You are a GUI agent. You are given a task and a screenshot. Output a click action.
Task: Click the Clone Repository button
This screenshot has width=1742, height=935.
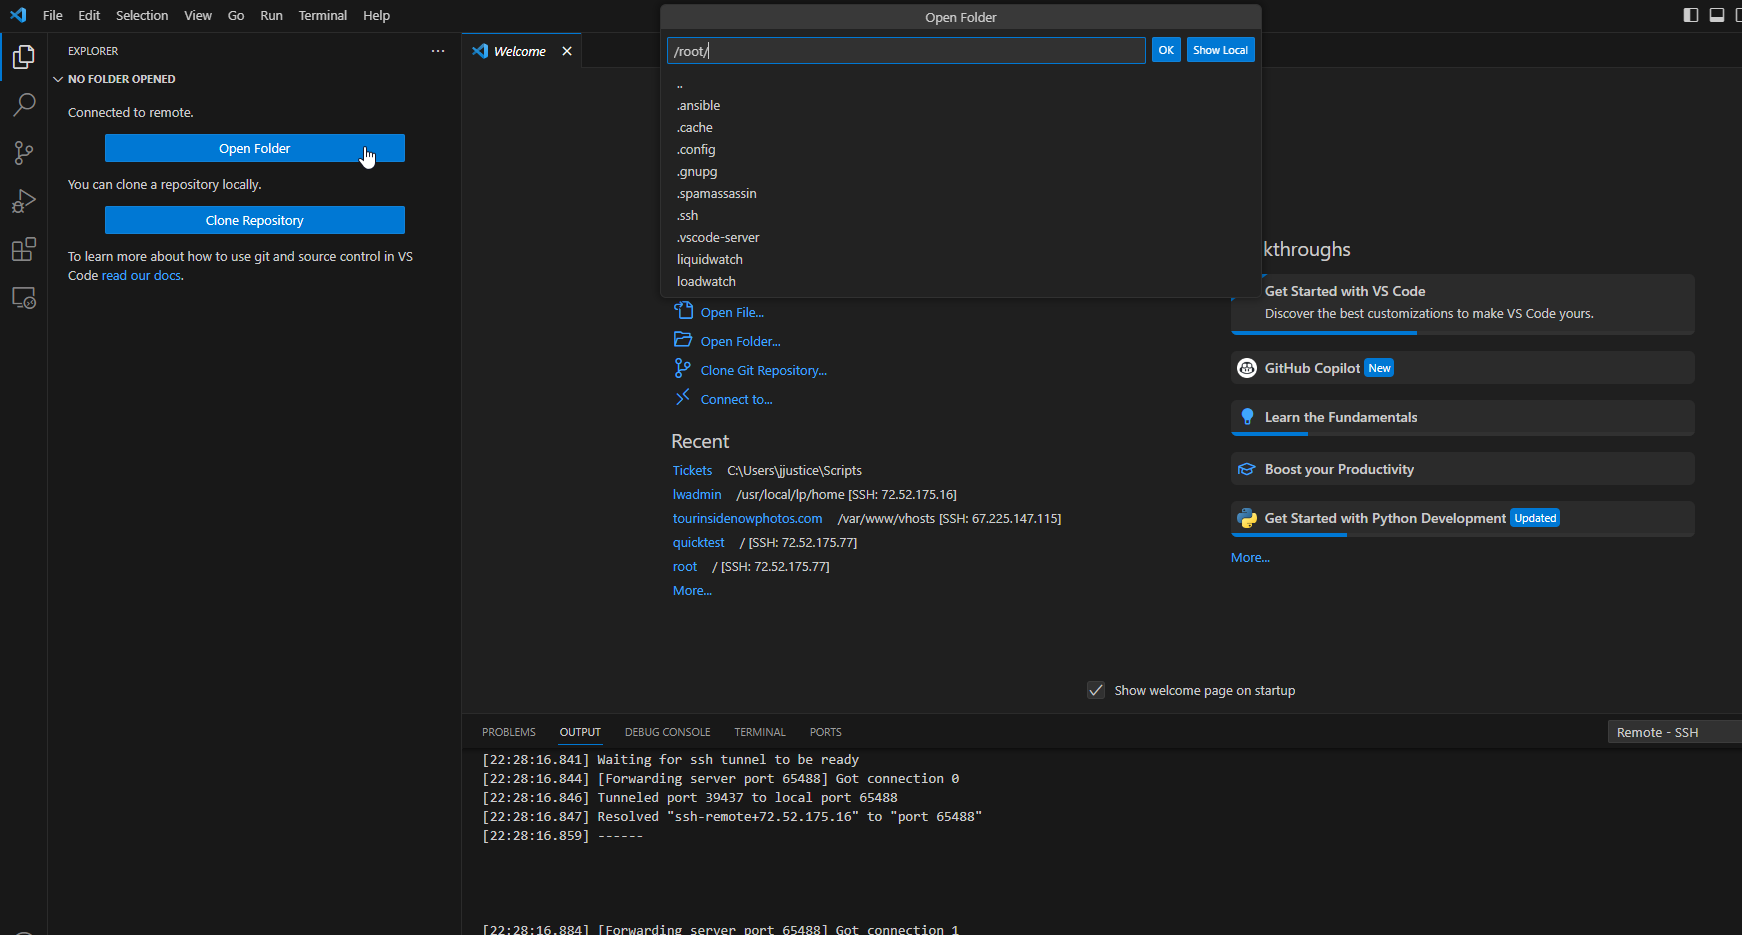(x=255, y=220)
